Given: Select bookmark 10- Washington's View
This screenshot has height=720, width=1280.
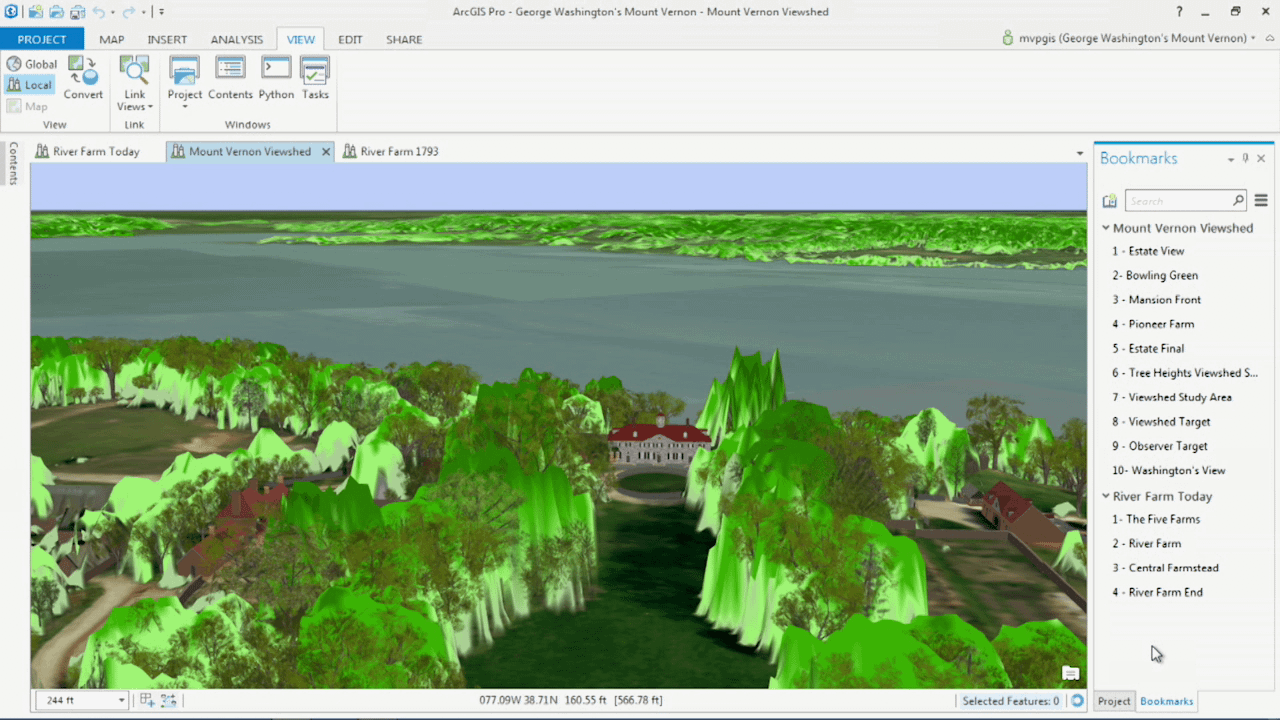Looking at the screenshot, I should tap(1168, 470).
